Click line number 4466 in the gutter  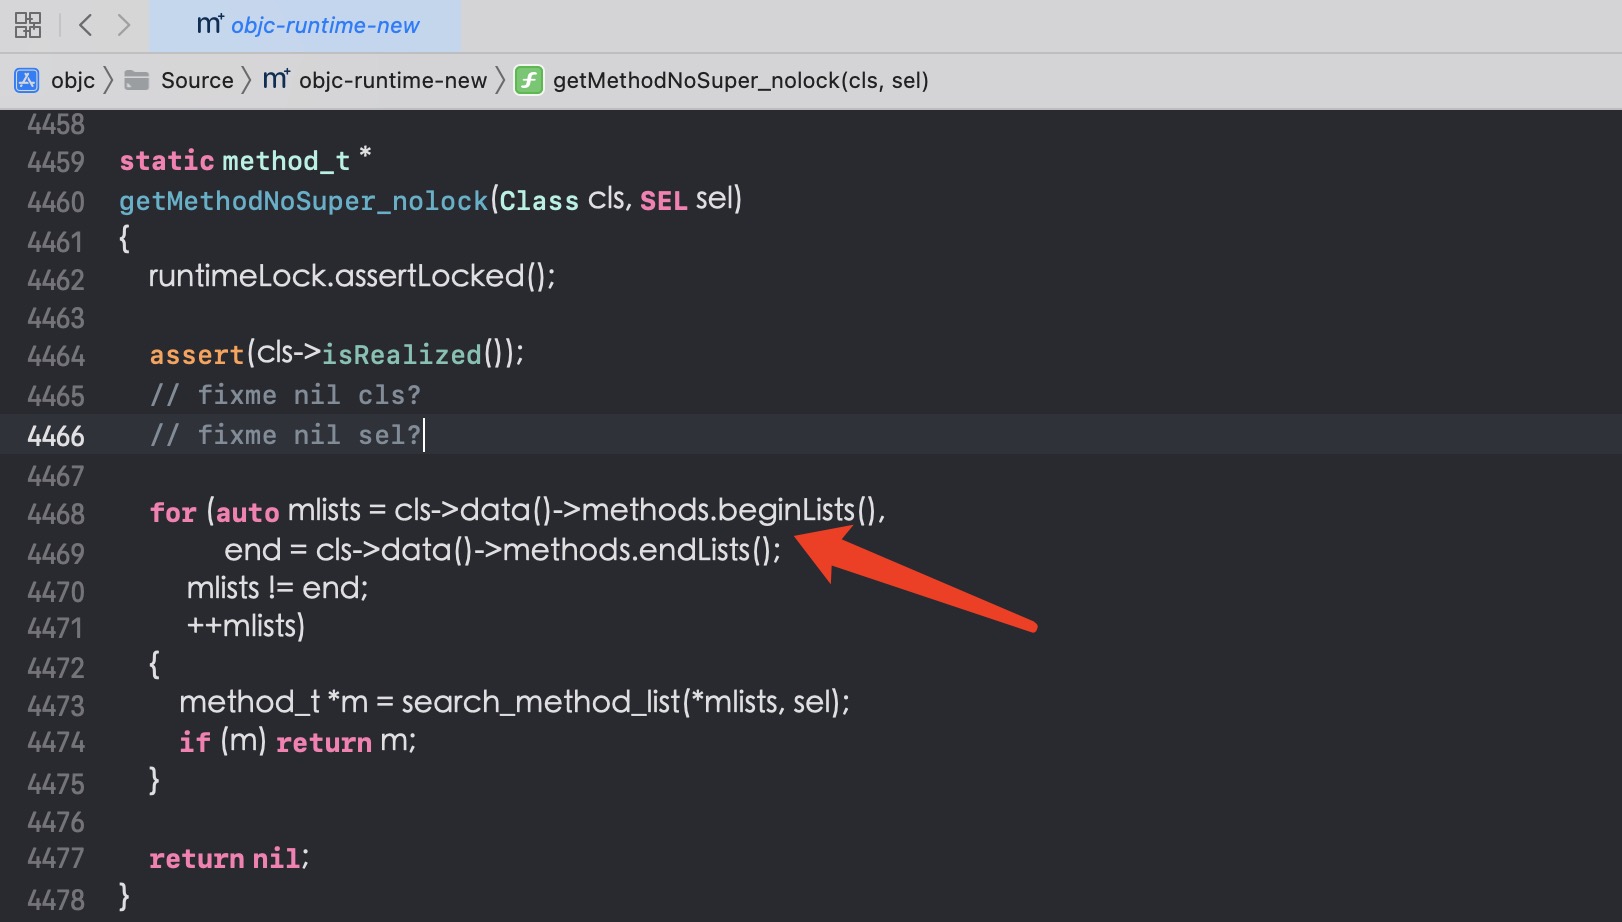[x=56, y=436]
